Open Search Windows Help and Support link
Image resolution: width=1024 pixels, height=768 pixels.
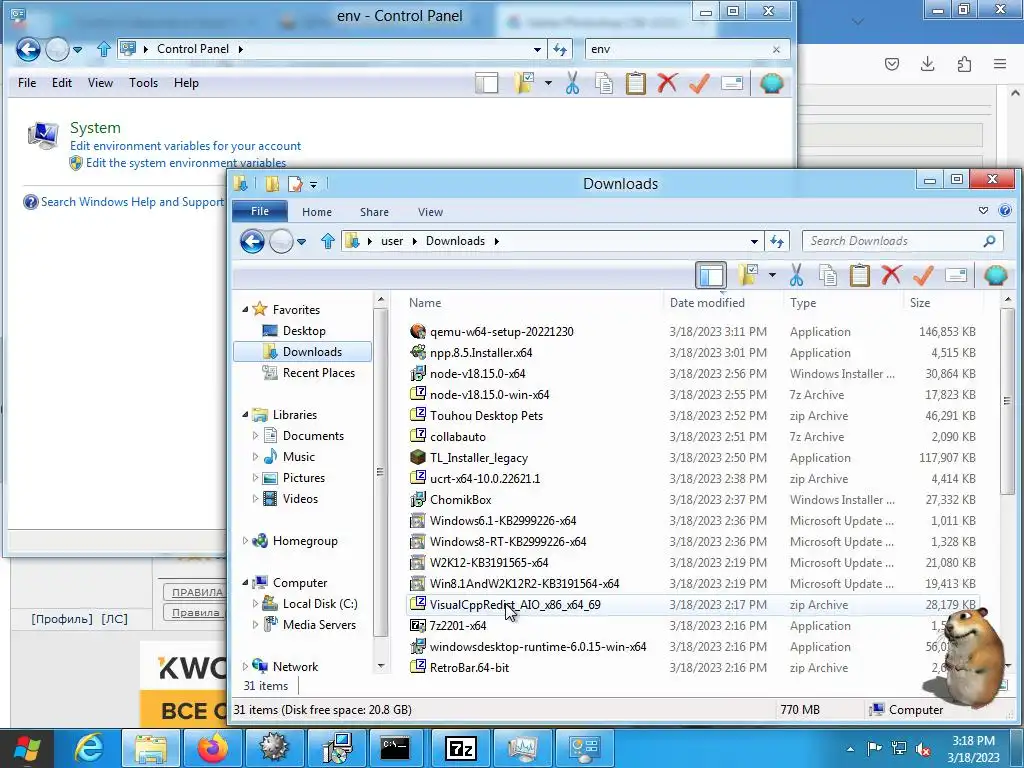pos(132,202)
